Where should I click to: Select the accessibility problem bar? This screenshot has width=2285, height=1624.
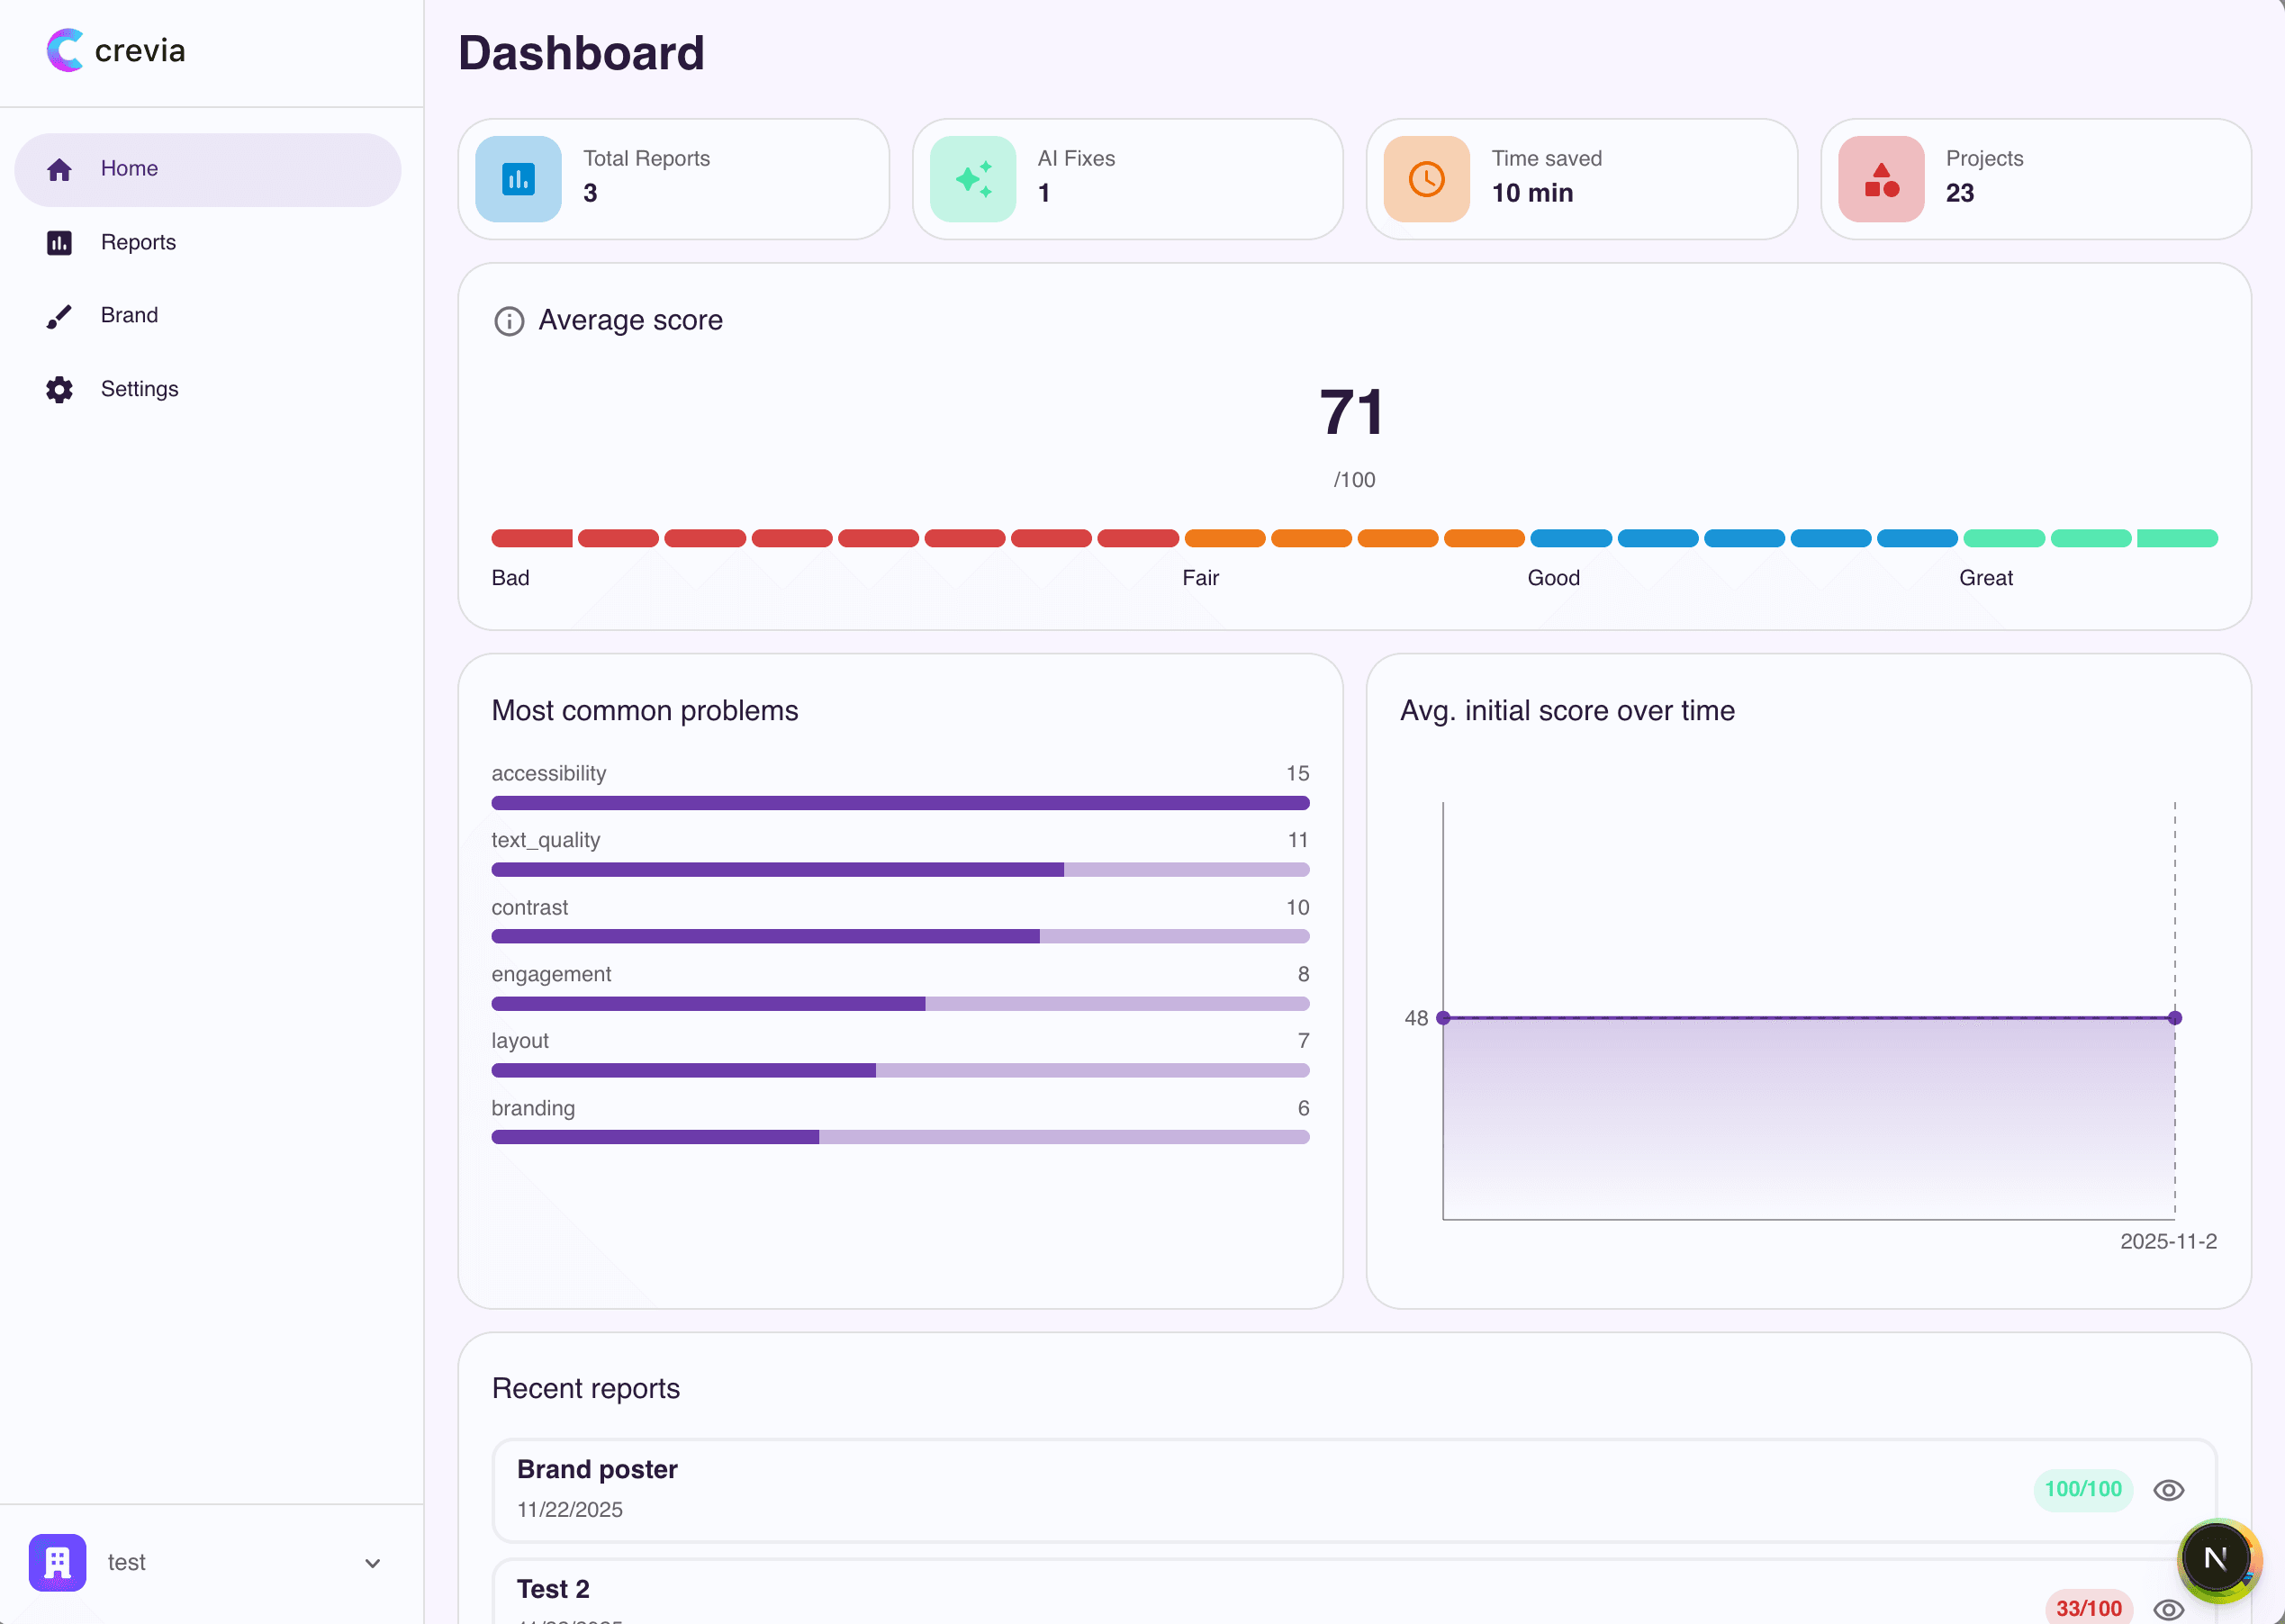tap(899, 803)
